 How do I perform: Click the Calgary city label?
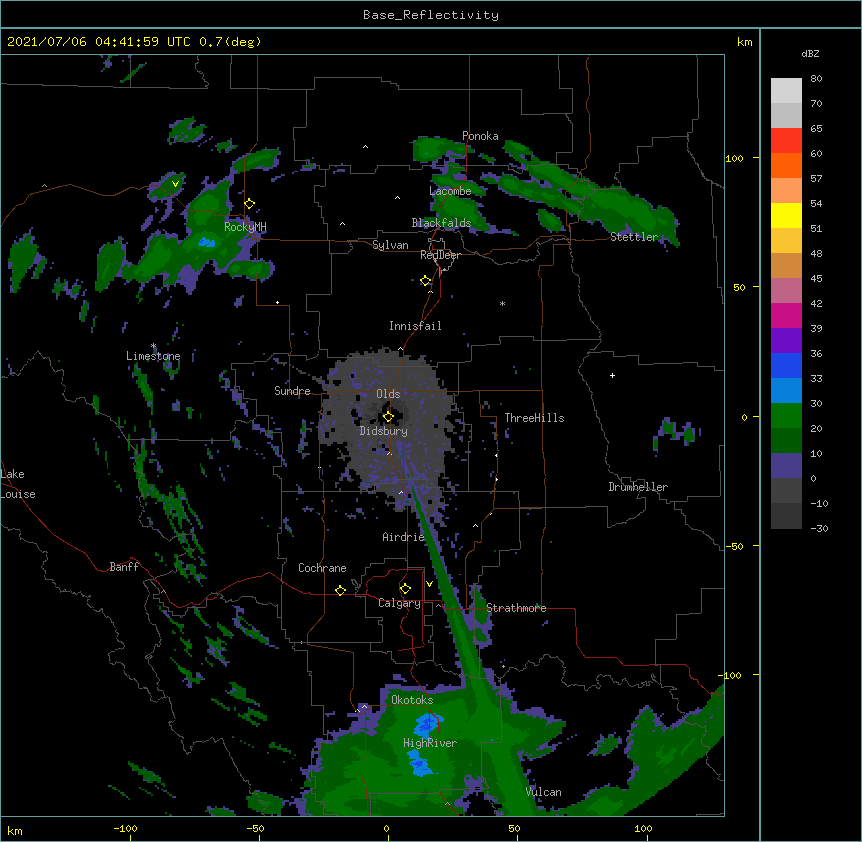(x=399, y=603)
